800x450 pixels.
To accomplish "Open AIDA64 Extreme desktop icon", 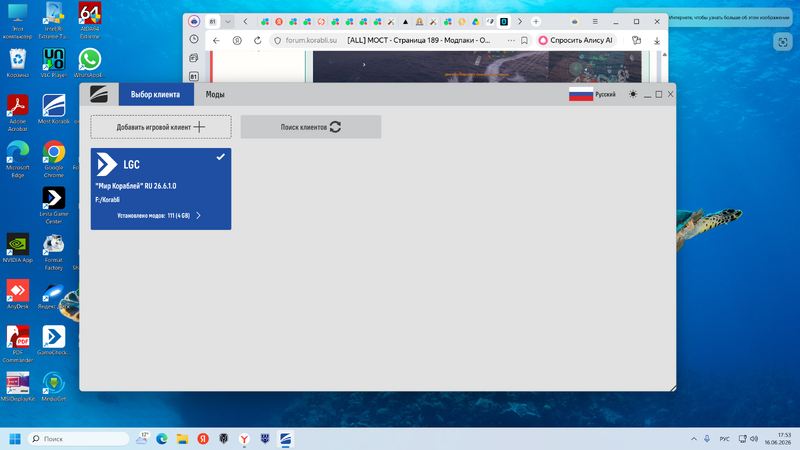I will [90, 20].
